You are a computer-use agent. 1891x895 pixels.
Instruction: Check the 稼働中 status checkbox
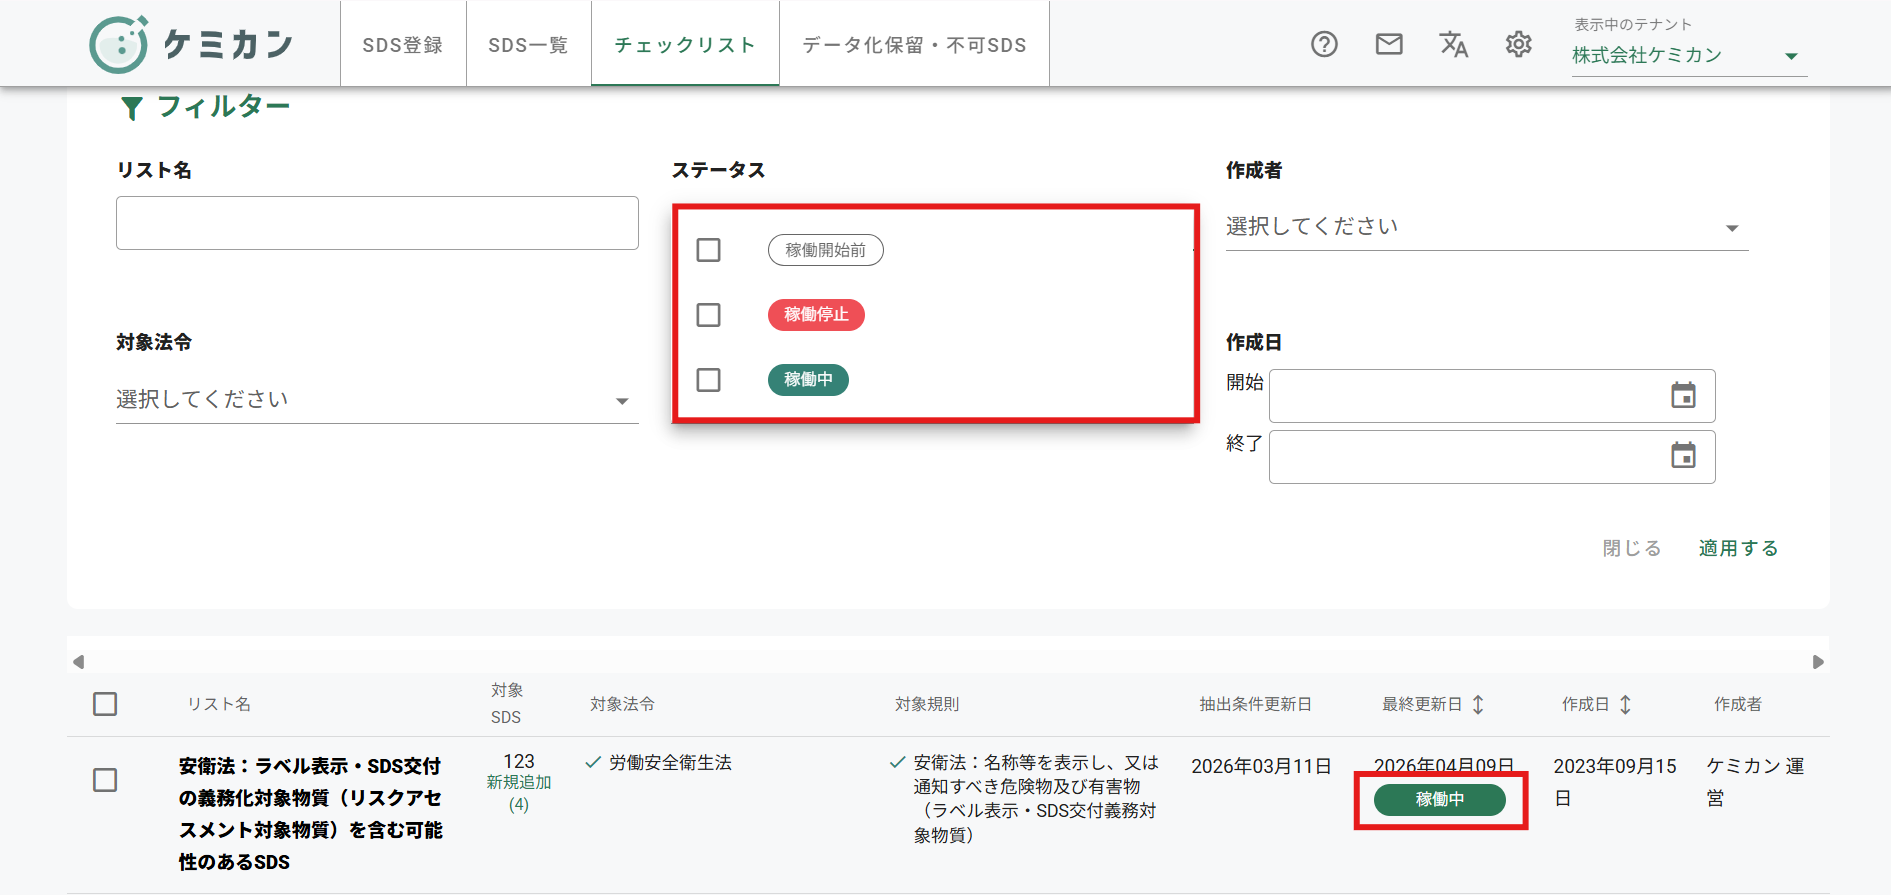coord(708,380)
